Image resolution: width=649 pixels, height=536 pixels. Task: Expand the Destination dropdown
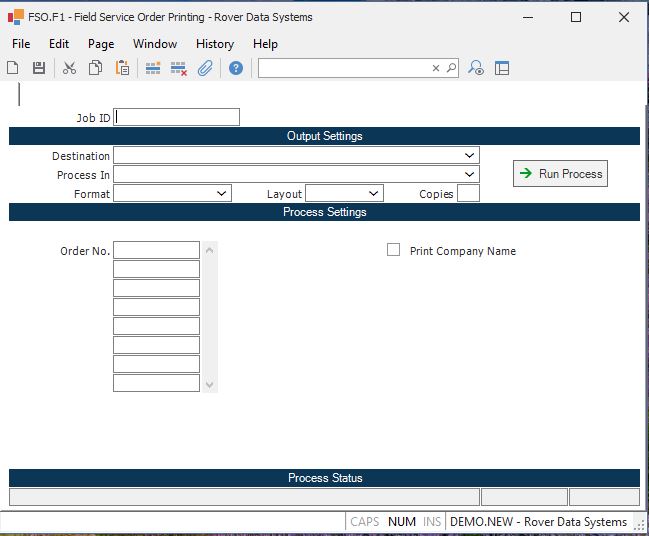(x=470, y=156)
